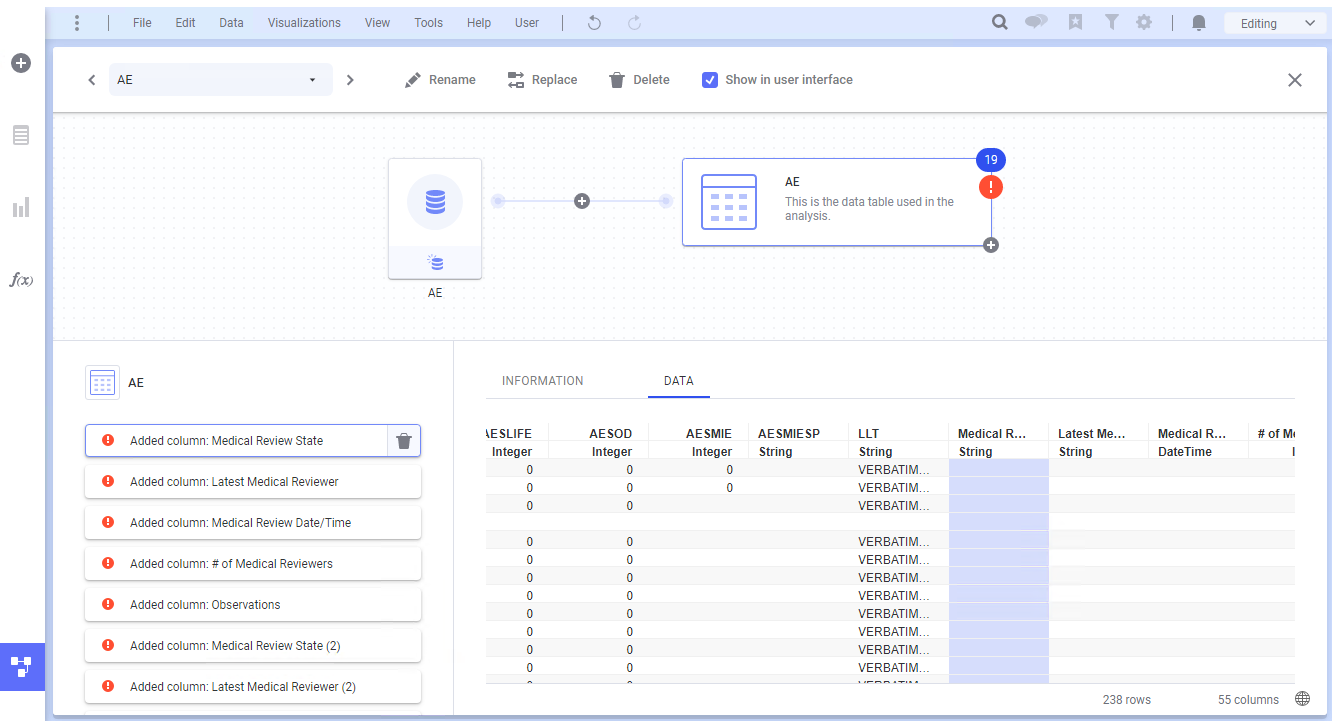
Task: Click the blue 19 steps badge
Action: point(991,160)
